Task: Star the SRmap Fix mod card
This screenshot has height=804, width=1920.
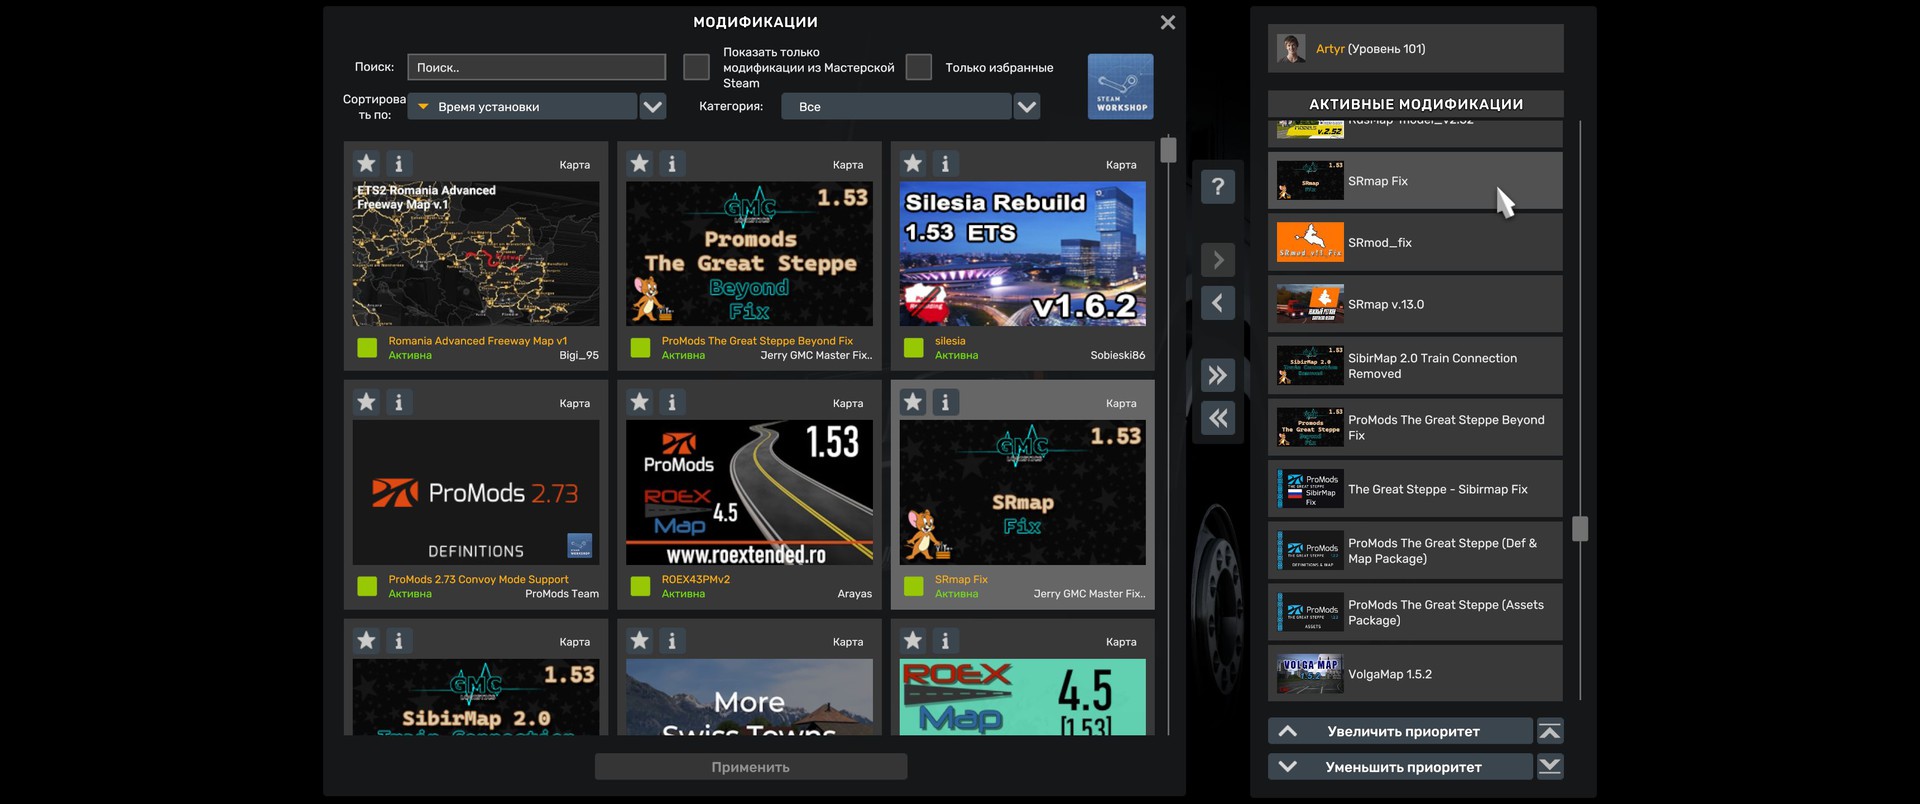Action: (913, 402)
